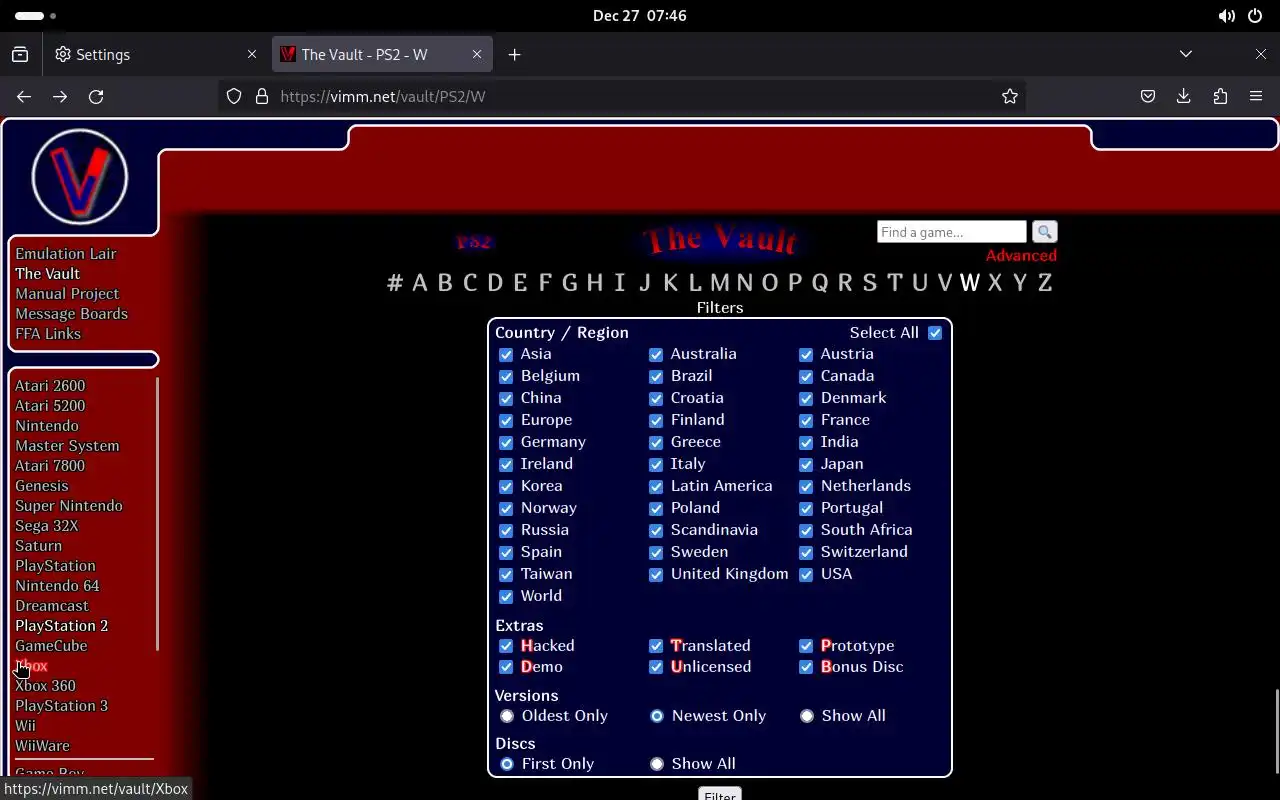Viewport: 1280px width, 800px height.
Task: Select First Only discs radio button
Action: coord(507,764)
